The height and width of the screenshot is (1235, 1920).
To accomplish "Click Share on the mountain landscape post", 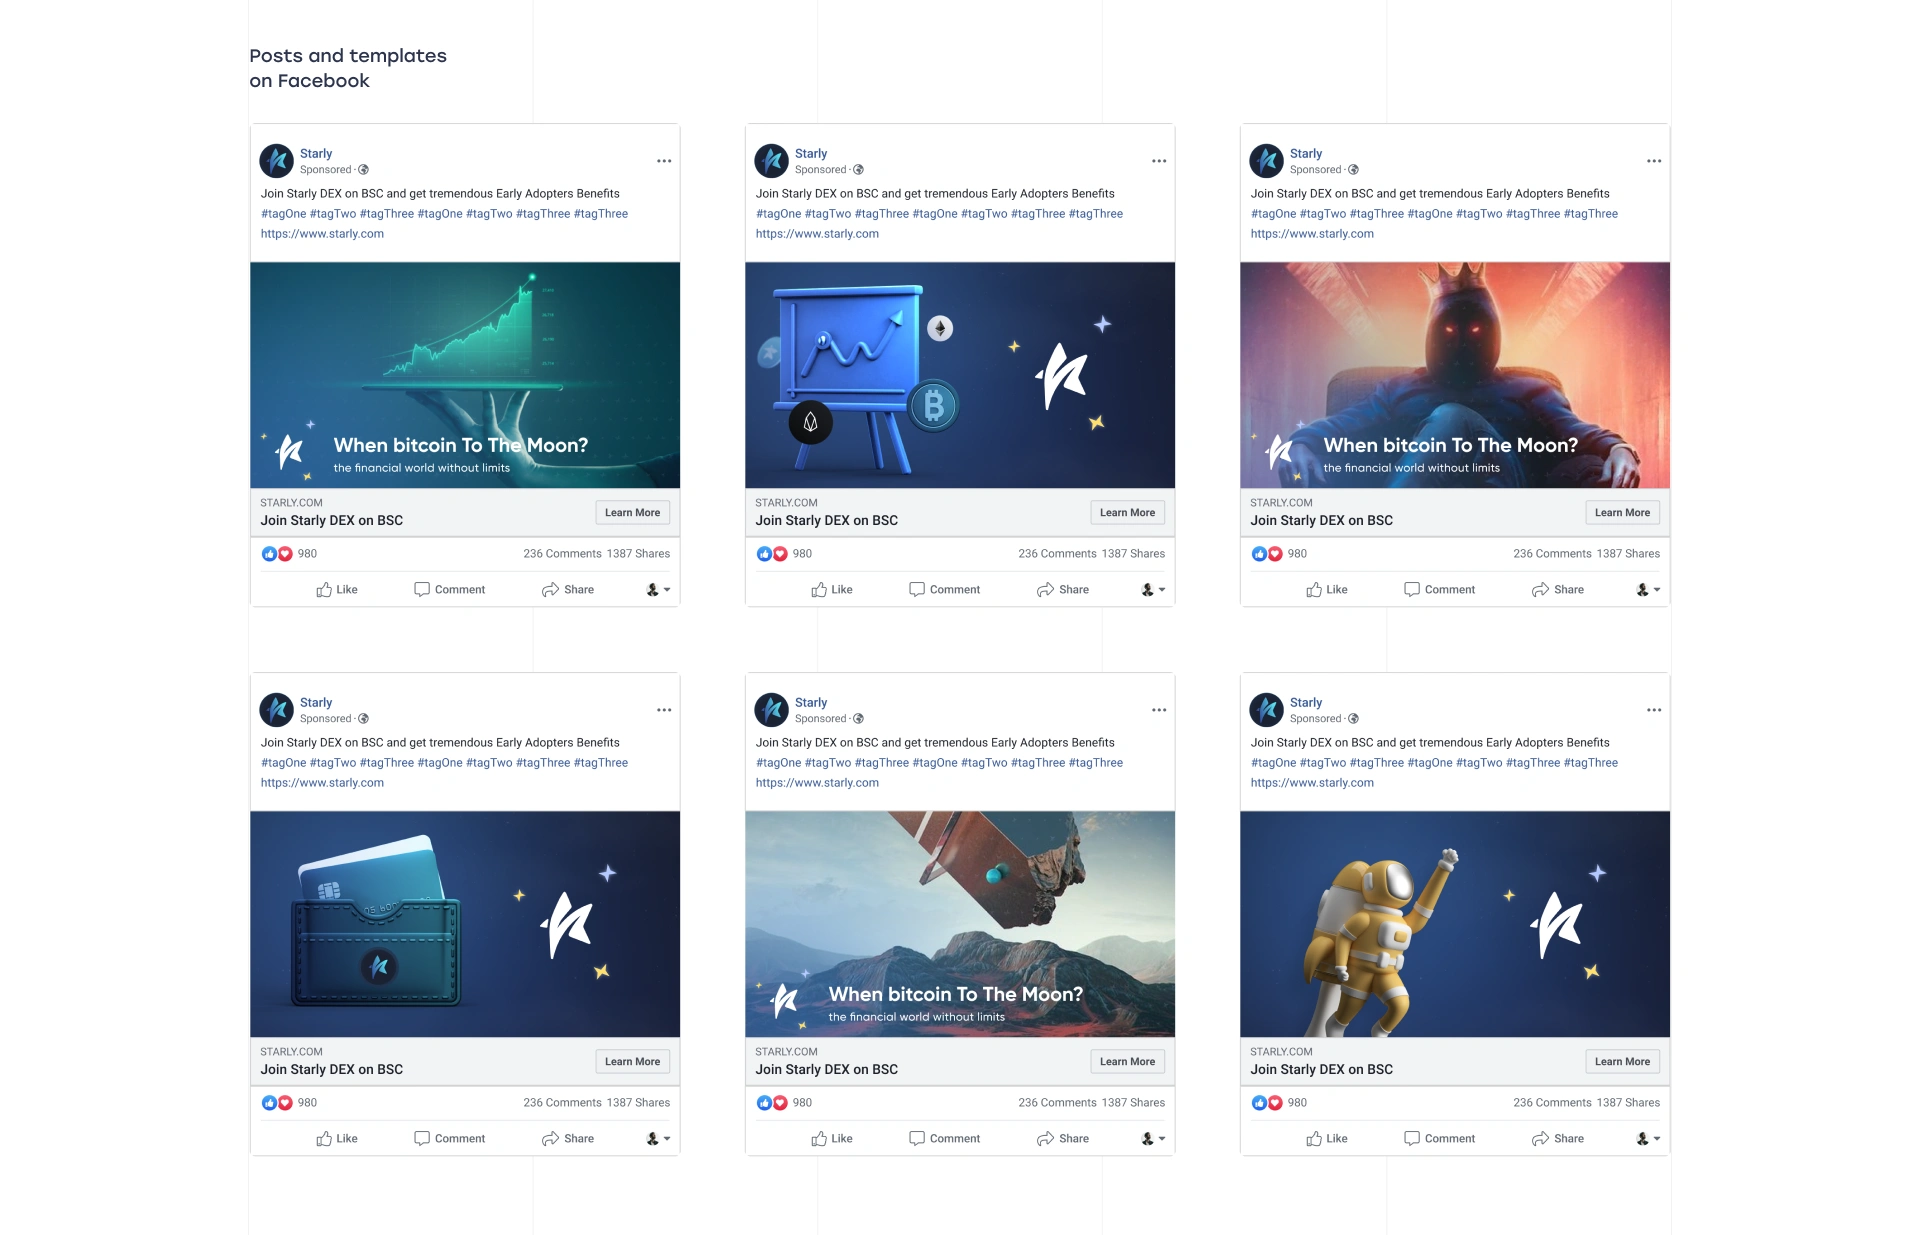I will [x=1063, y=1139].
